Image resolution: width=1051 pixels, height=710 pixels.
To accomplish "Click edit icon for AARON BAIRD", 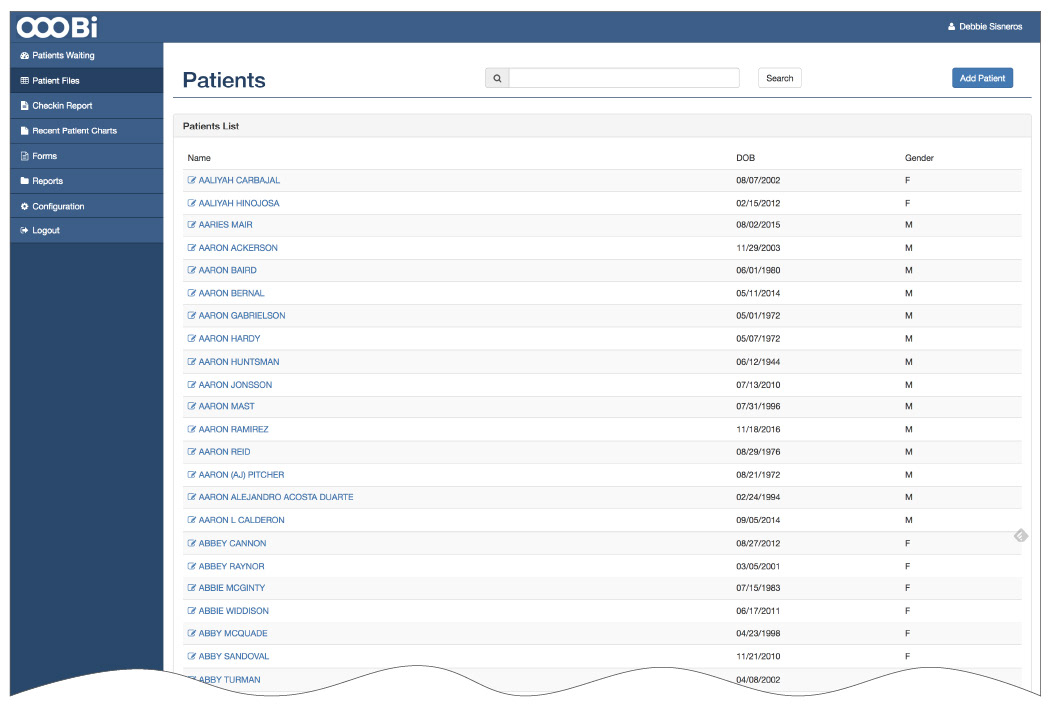I will (192, 270).
